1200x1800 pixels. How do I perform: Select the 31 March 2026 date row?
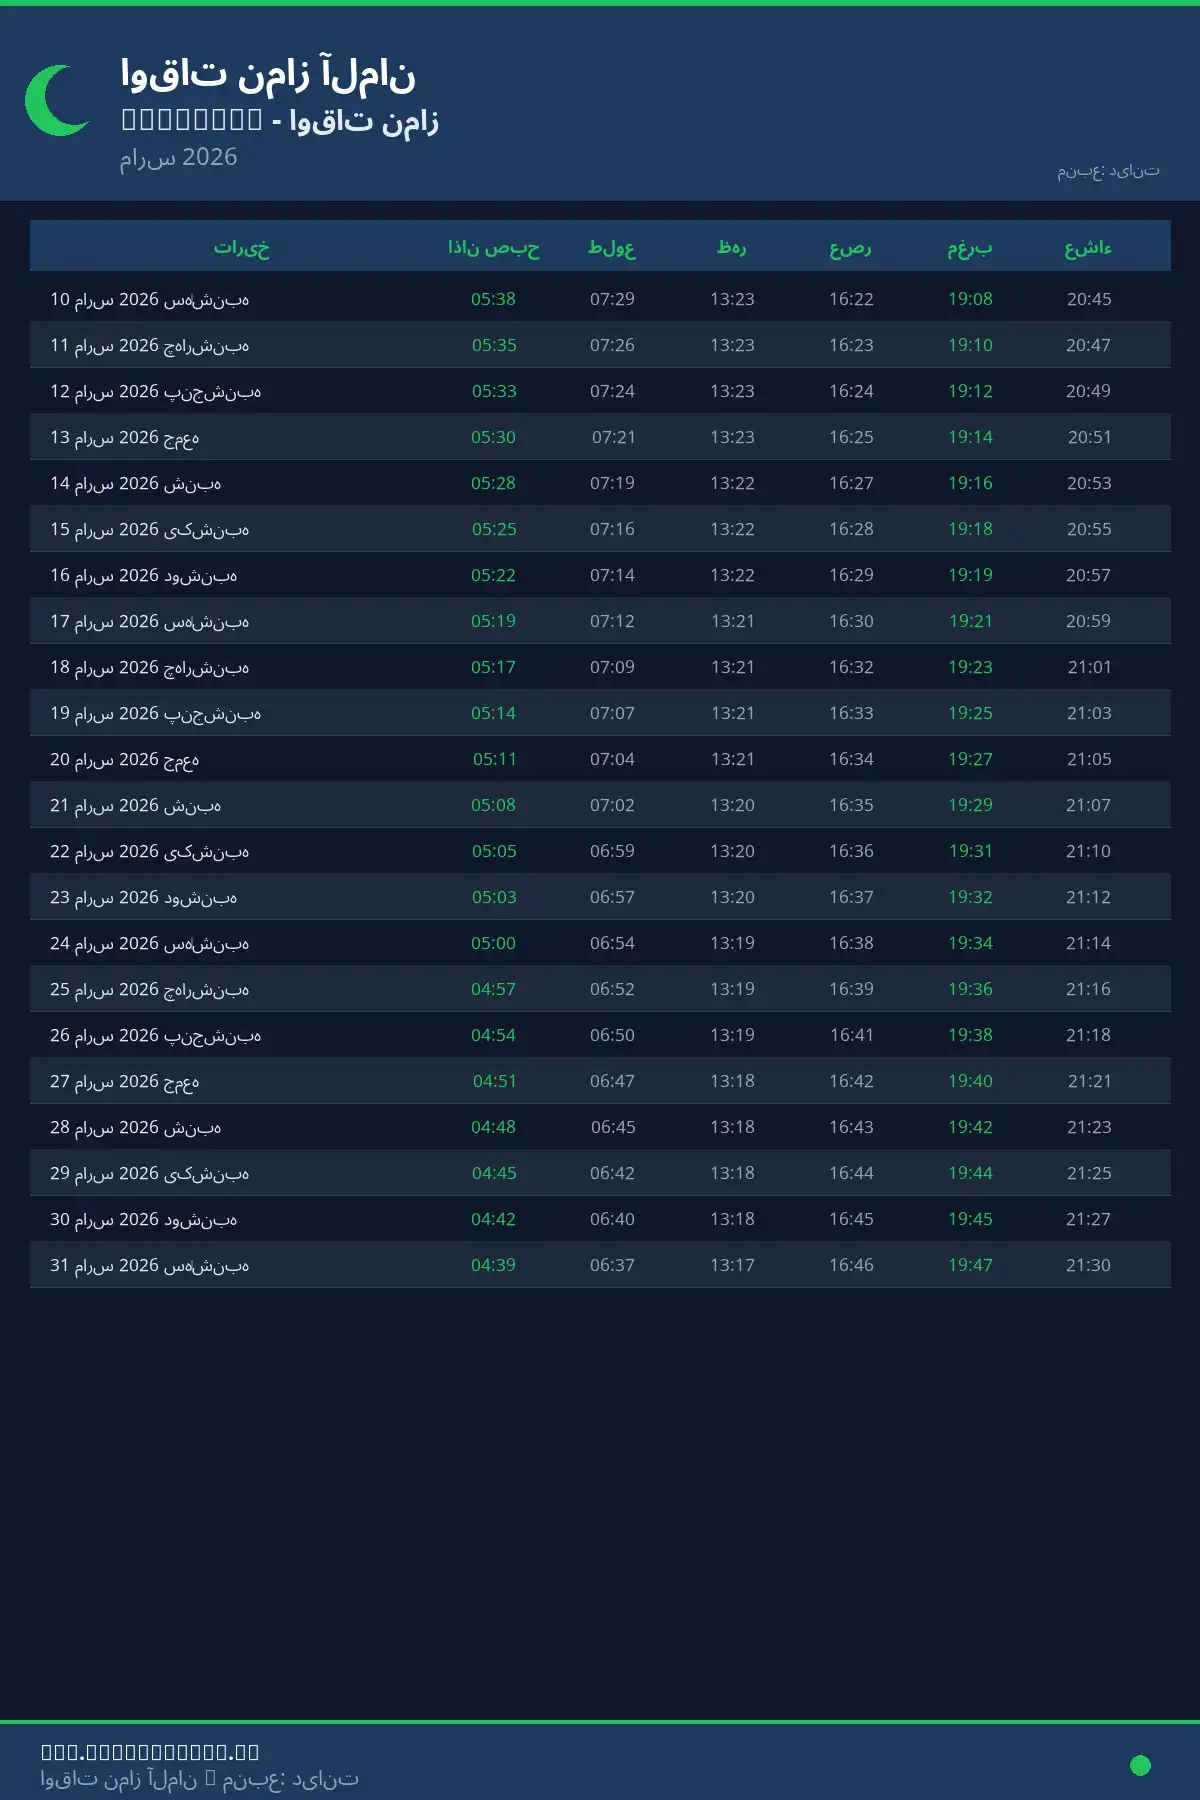(x=150, y=1265)
